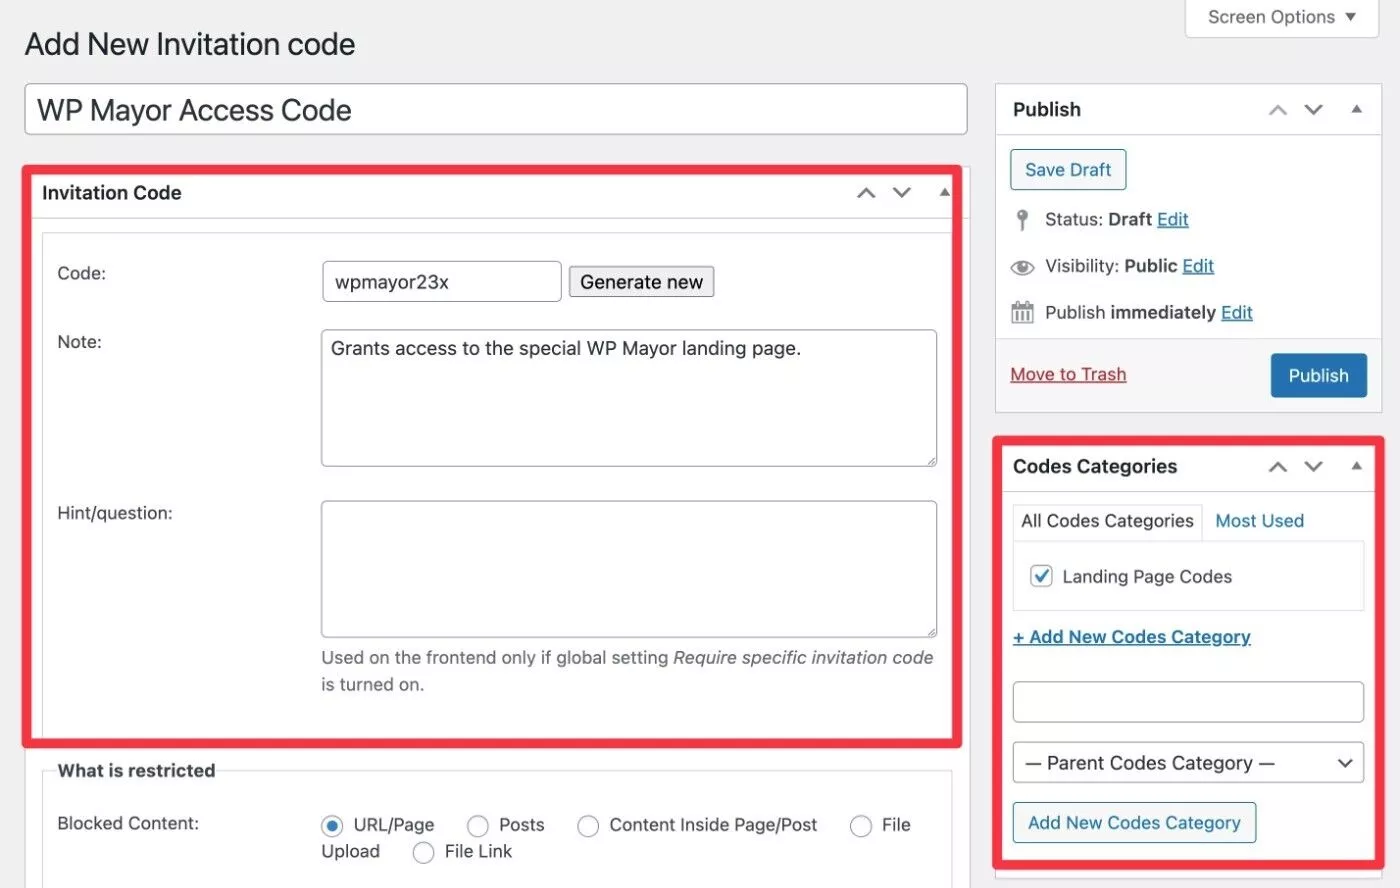Collapse the Invitation Code panel
The height and width of the screenshot is (888, 1400).
(944, 192)
